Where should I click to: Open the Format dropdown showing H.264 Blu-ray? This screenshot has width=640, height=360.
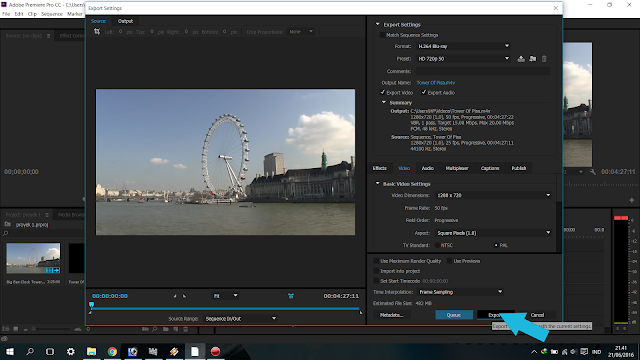click(463, 46)
